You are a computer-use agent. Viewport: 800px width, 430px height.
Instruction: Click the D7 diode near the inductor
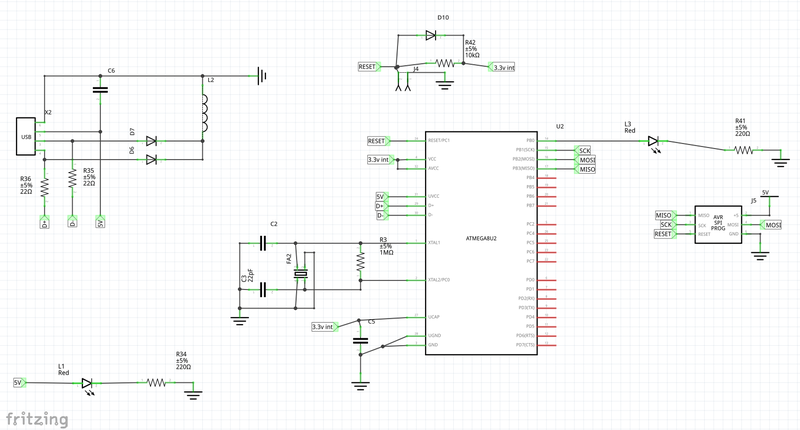point(151,141)
